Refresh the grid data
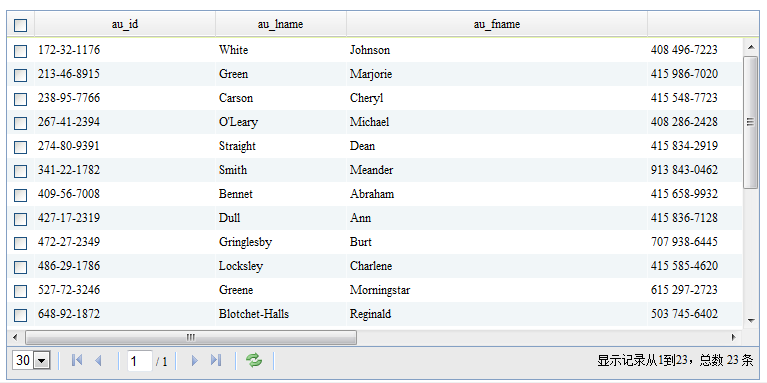 (254, 361)
